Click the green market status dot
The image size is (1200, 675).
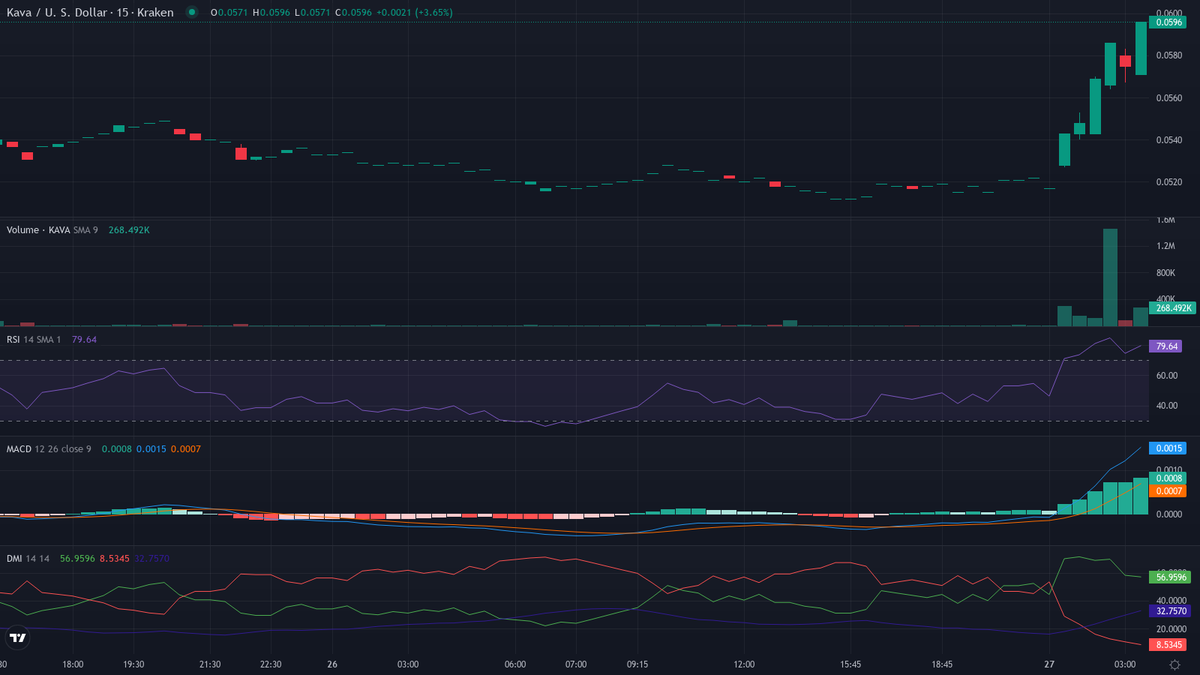192,12
